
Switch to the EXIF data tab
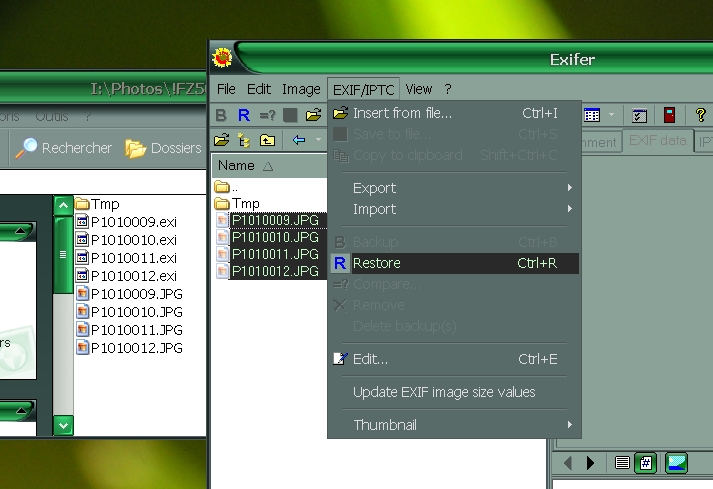point(657,141)
